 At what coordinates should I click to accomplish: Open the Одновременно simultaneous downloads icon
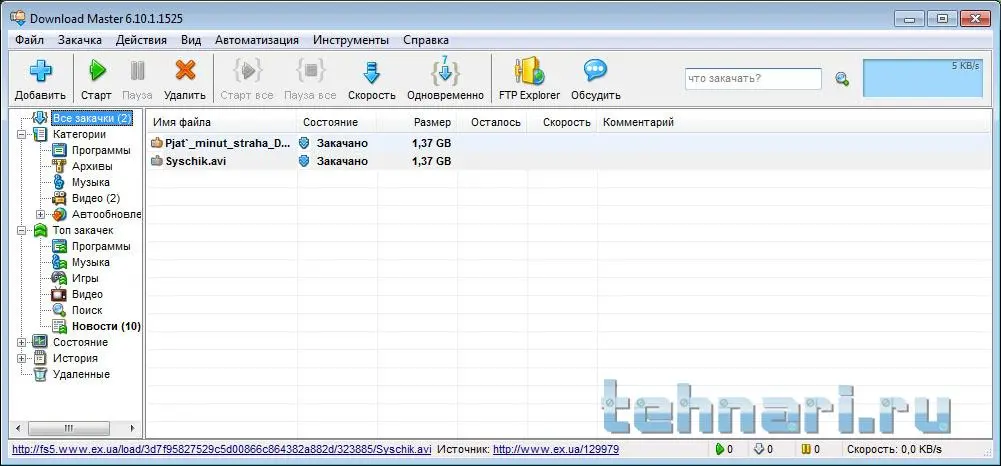pos(445,70)
